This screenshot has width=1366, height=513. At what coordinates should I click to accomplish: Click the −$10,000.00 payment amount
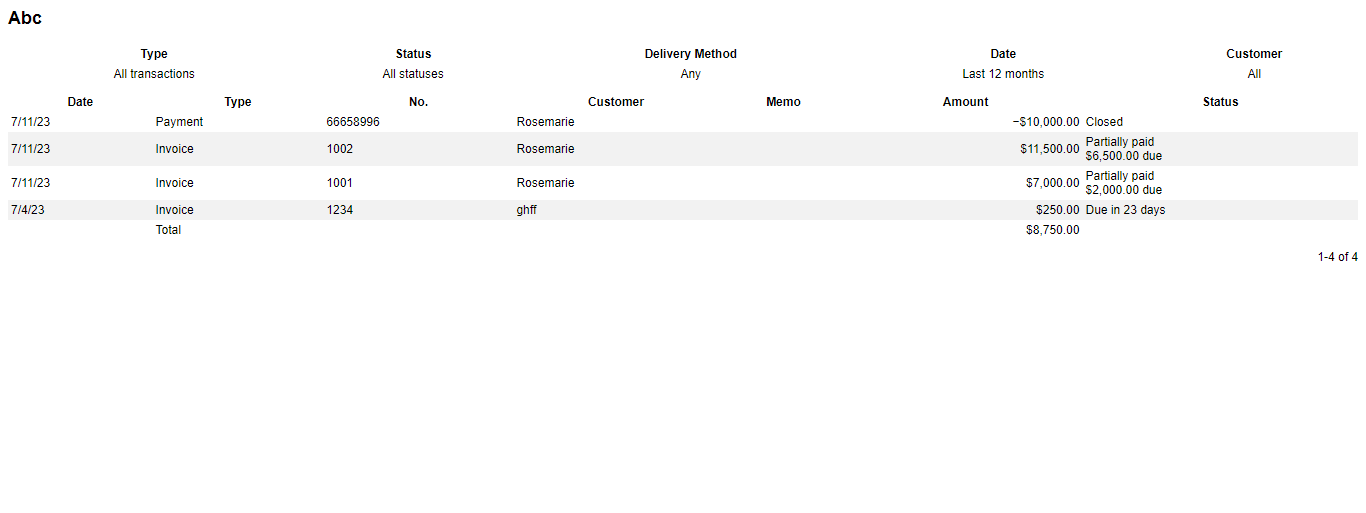1046,122
